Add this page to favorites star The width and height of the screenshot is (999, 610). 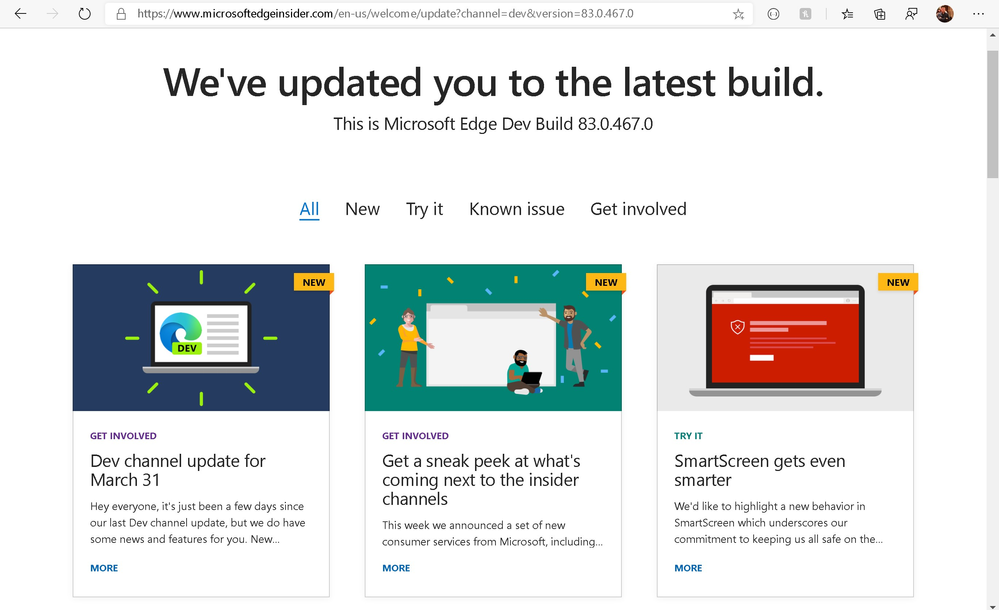coord(738,14)
